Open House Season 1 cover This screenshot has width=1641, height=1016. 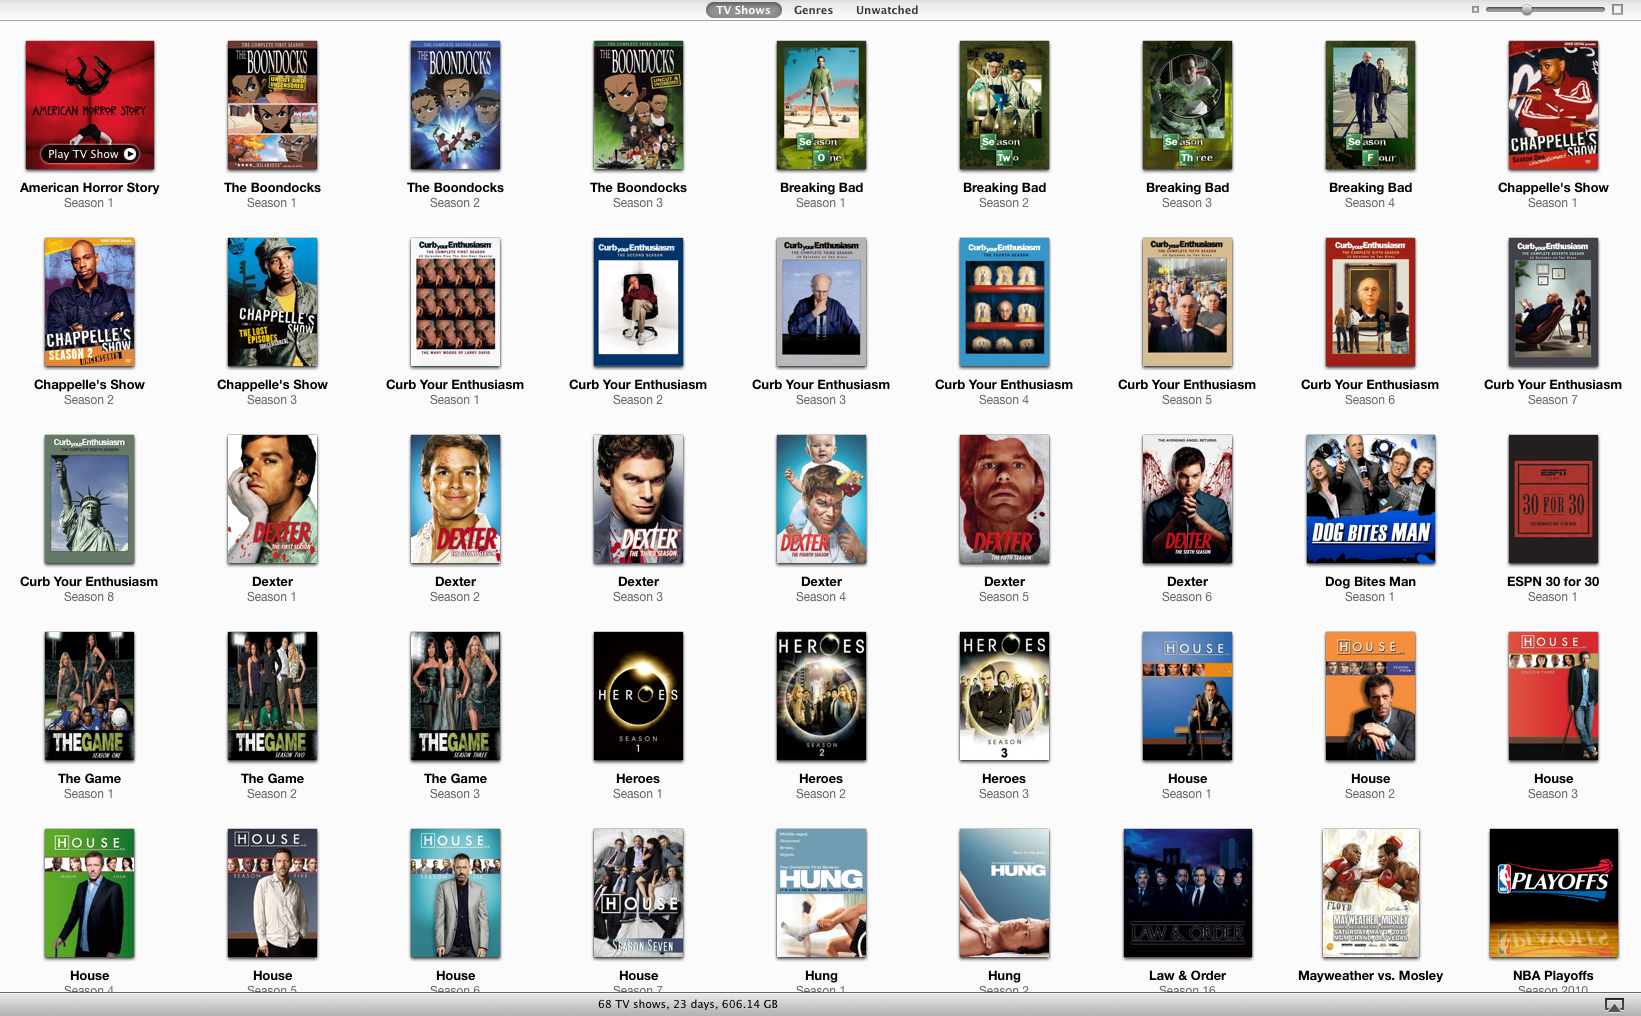(1187, 696)
